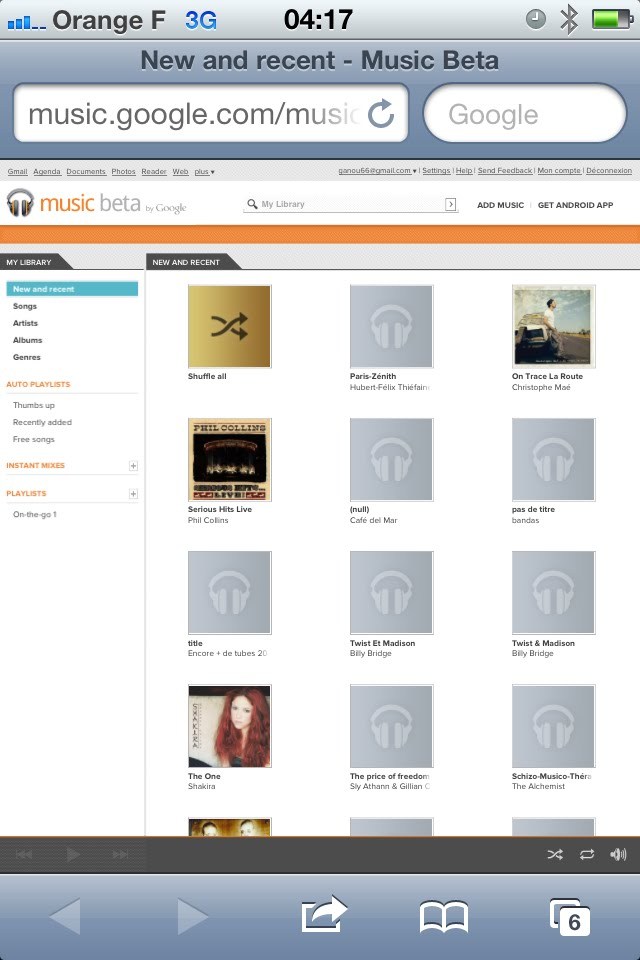The width and height of the screenshot is (640, 960).
Task: Skip to next track in player bar
Action: [x=120, y=854]
